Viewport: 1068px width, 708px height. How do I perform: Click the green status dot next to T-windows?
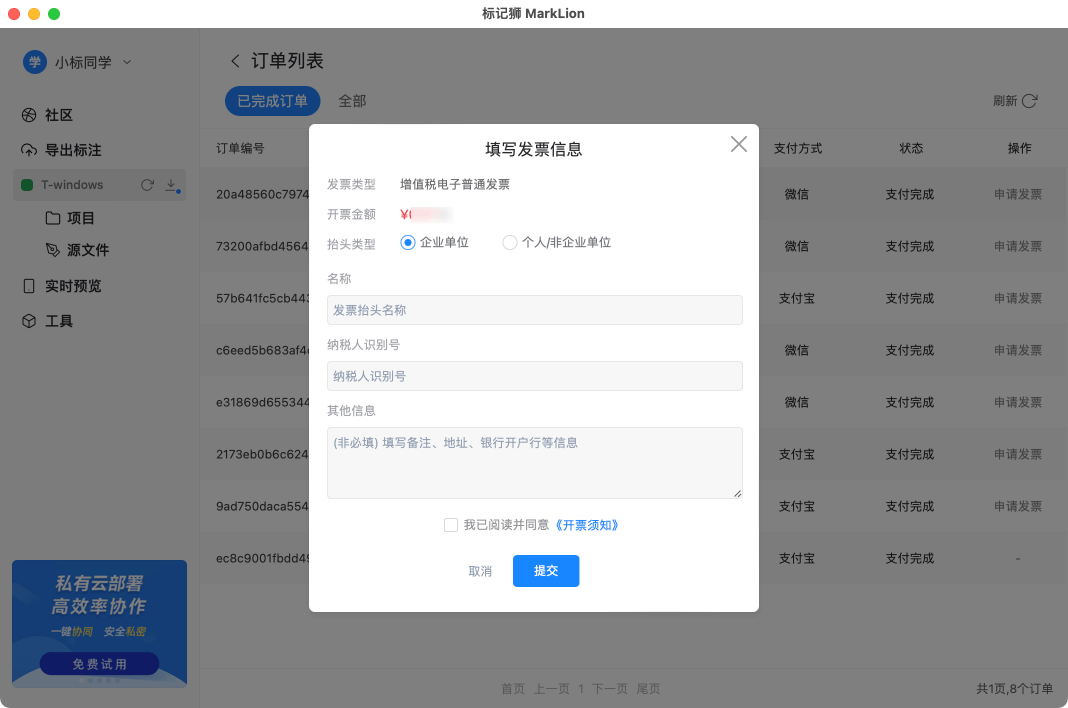26,184
